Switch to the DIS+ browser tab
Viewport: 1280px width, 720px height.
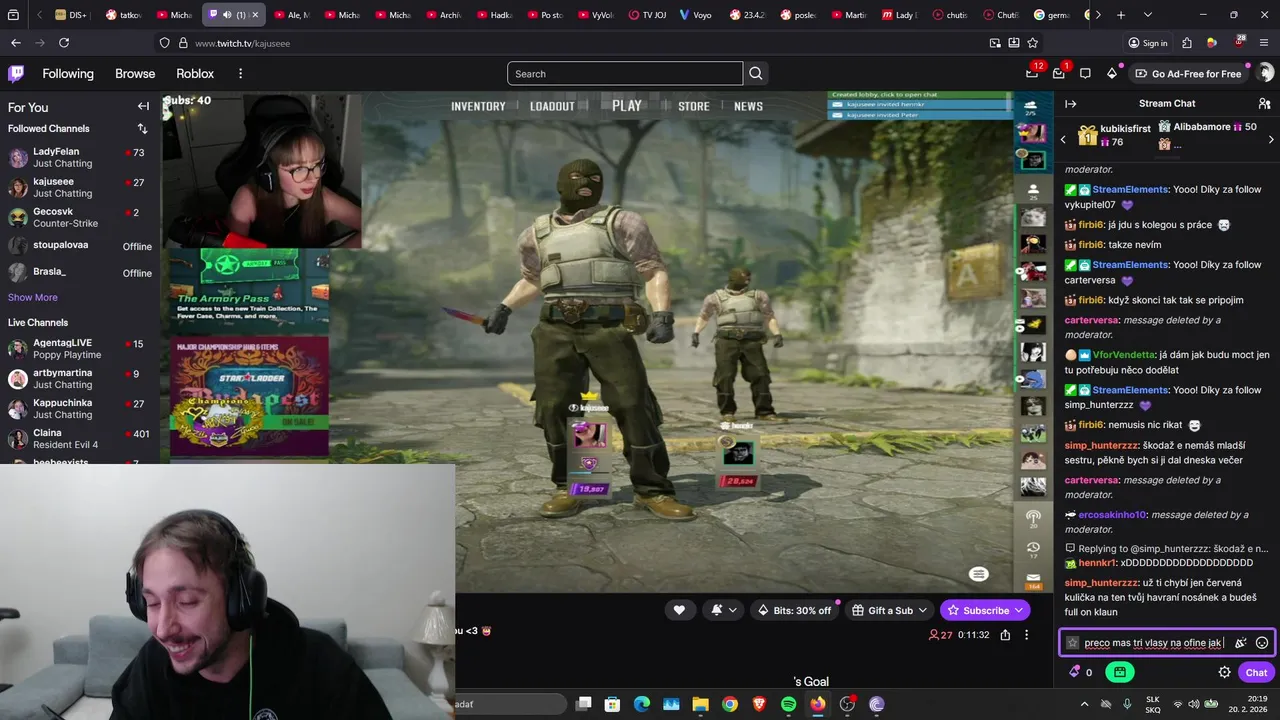(71, 15)
